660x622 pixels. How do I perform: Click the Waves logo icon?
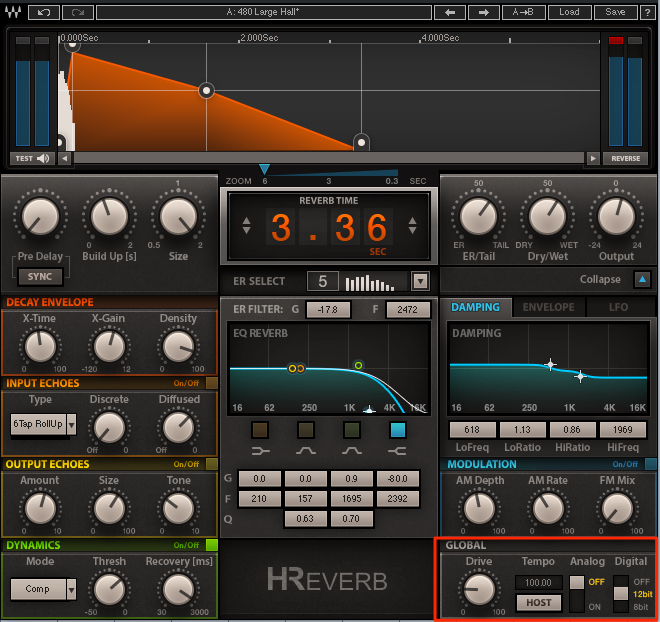pyautogui.click(x=13, y=12)
